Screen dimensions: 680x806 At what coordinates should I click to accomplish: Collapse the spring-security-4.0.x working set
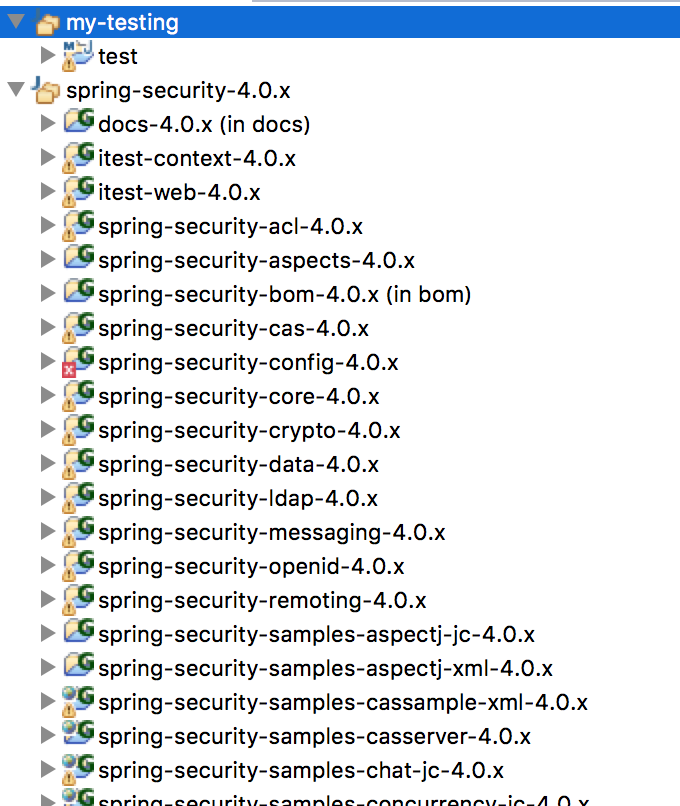(x=14, y=90)
